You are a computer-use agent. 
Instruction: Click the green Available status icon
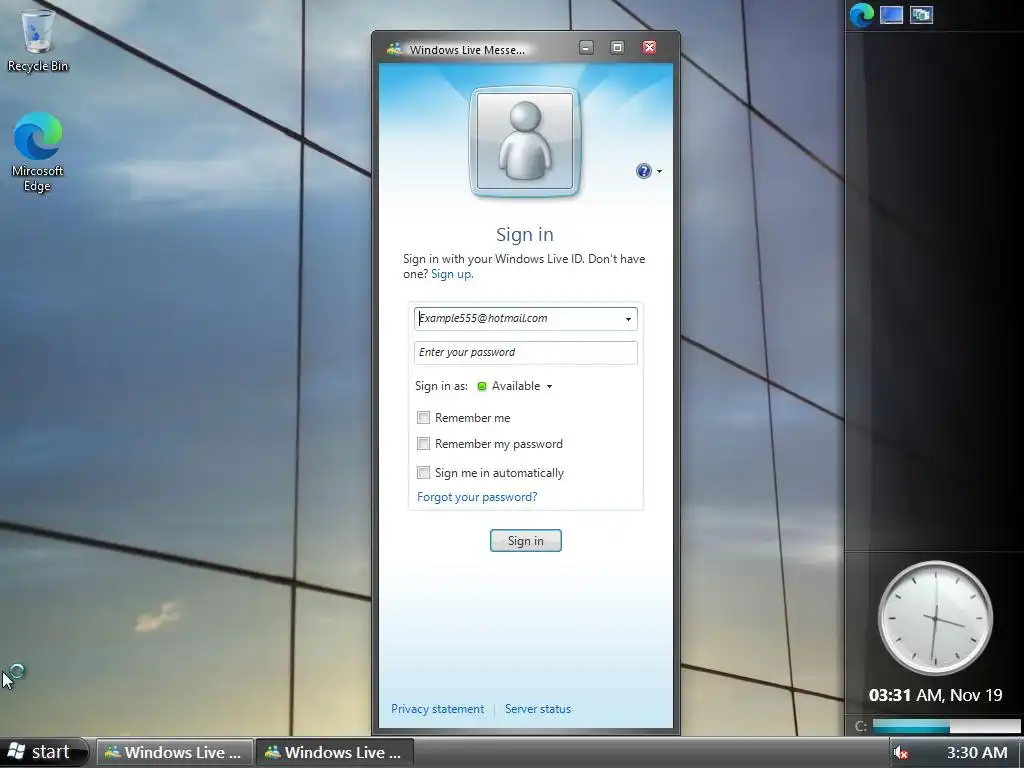coord(482,386)
